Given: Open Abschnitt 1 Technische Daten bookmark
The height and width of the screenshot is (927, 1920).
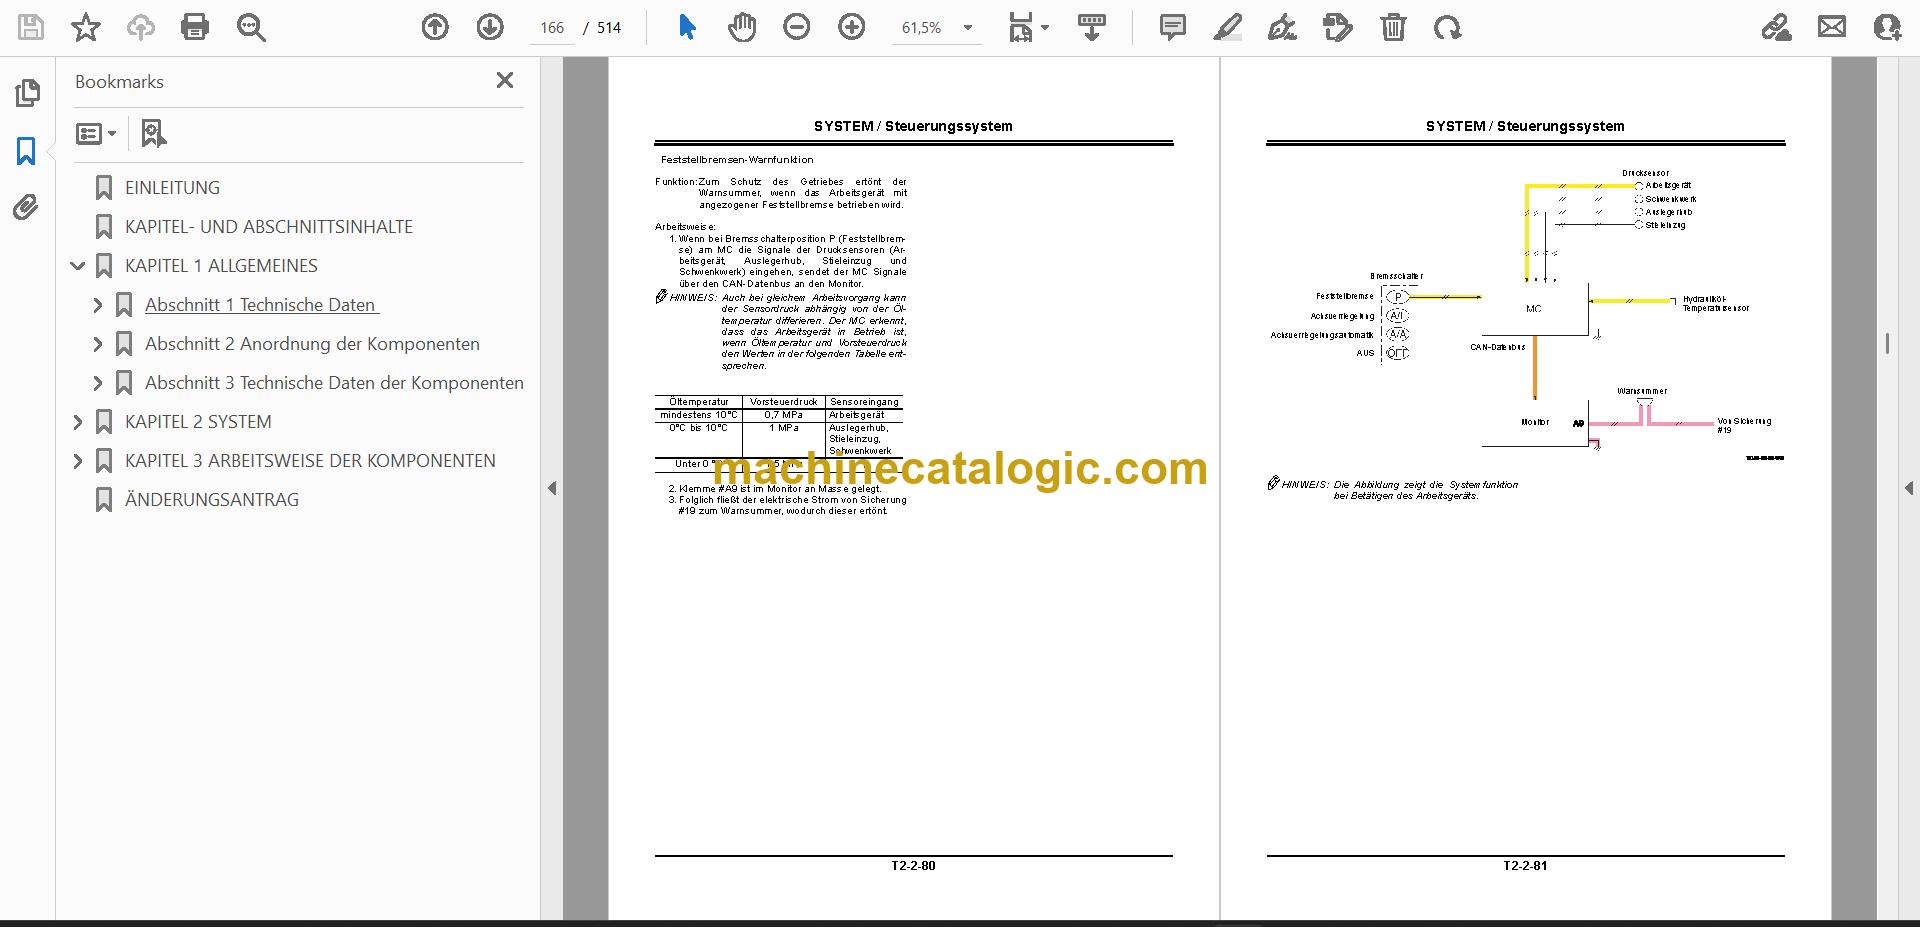Looking at the screenshot, I should 260,305.
